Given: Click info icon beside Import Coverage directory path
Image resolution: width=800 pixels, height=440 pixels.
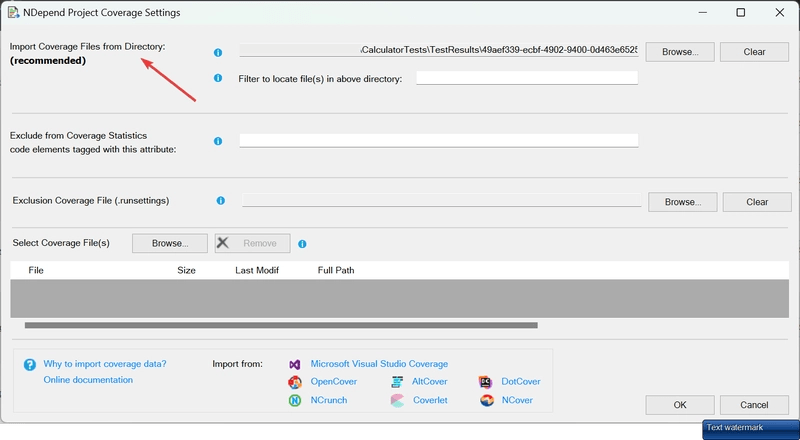Looking at the screenshot, I should 218,53.
